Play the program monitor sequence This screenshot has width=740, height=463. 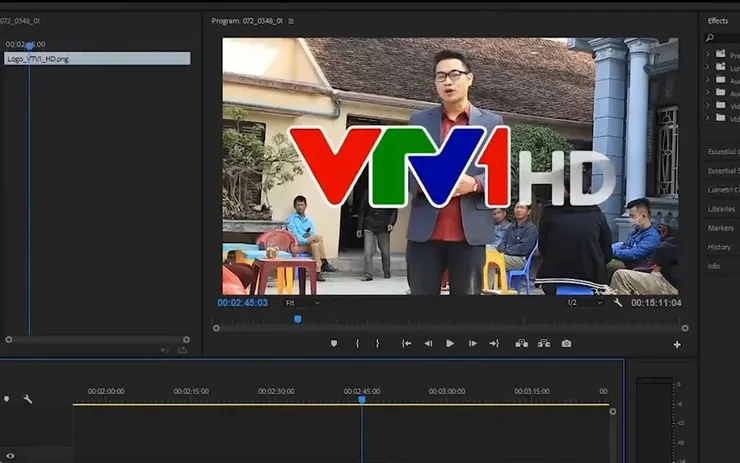[450, 344]
